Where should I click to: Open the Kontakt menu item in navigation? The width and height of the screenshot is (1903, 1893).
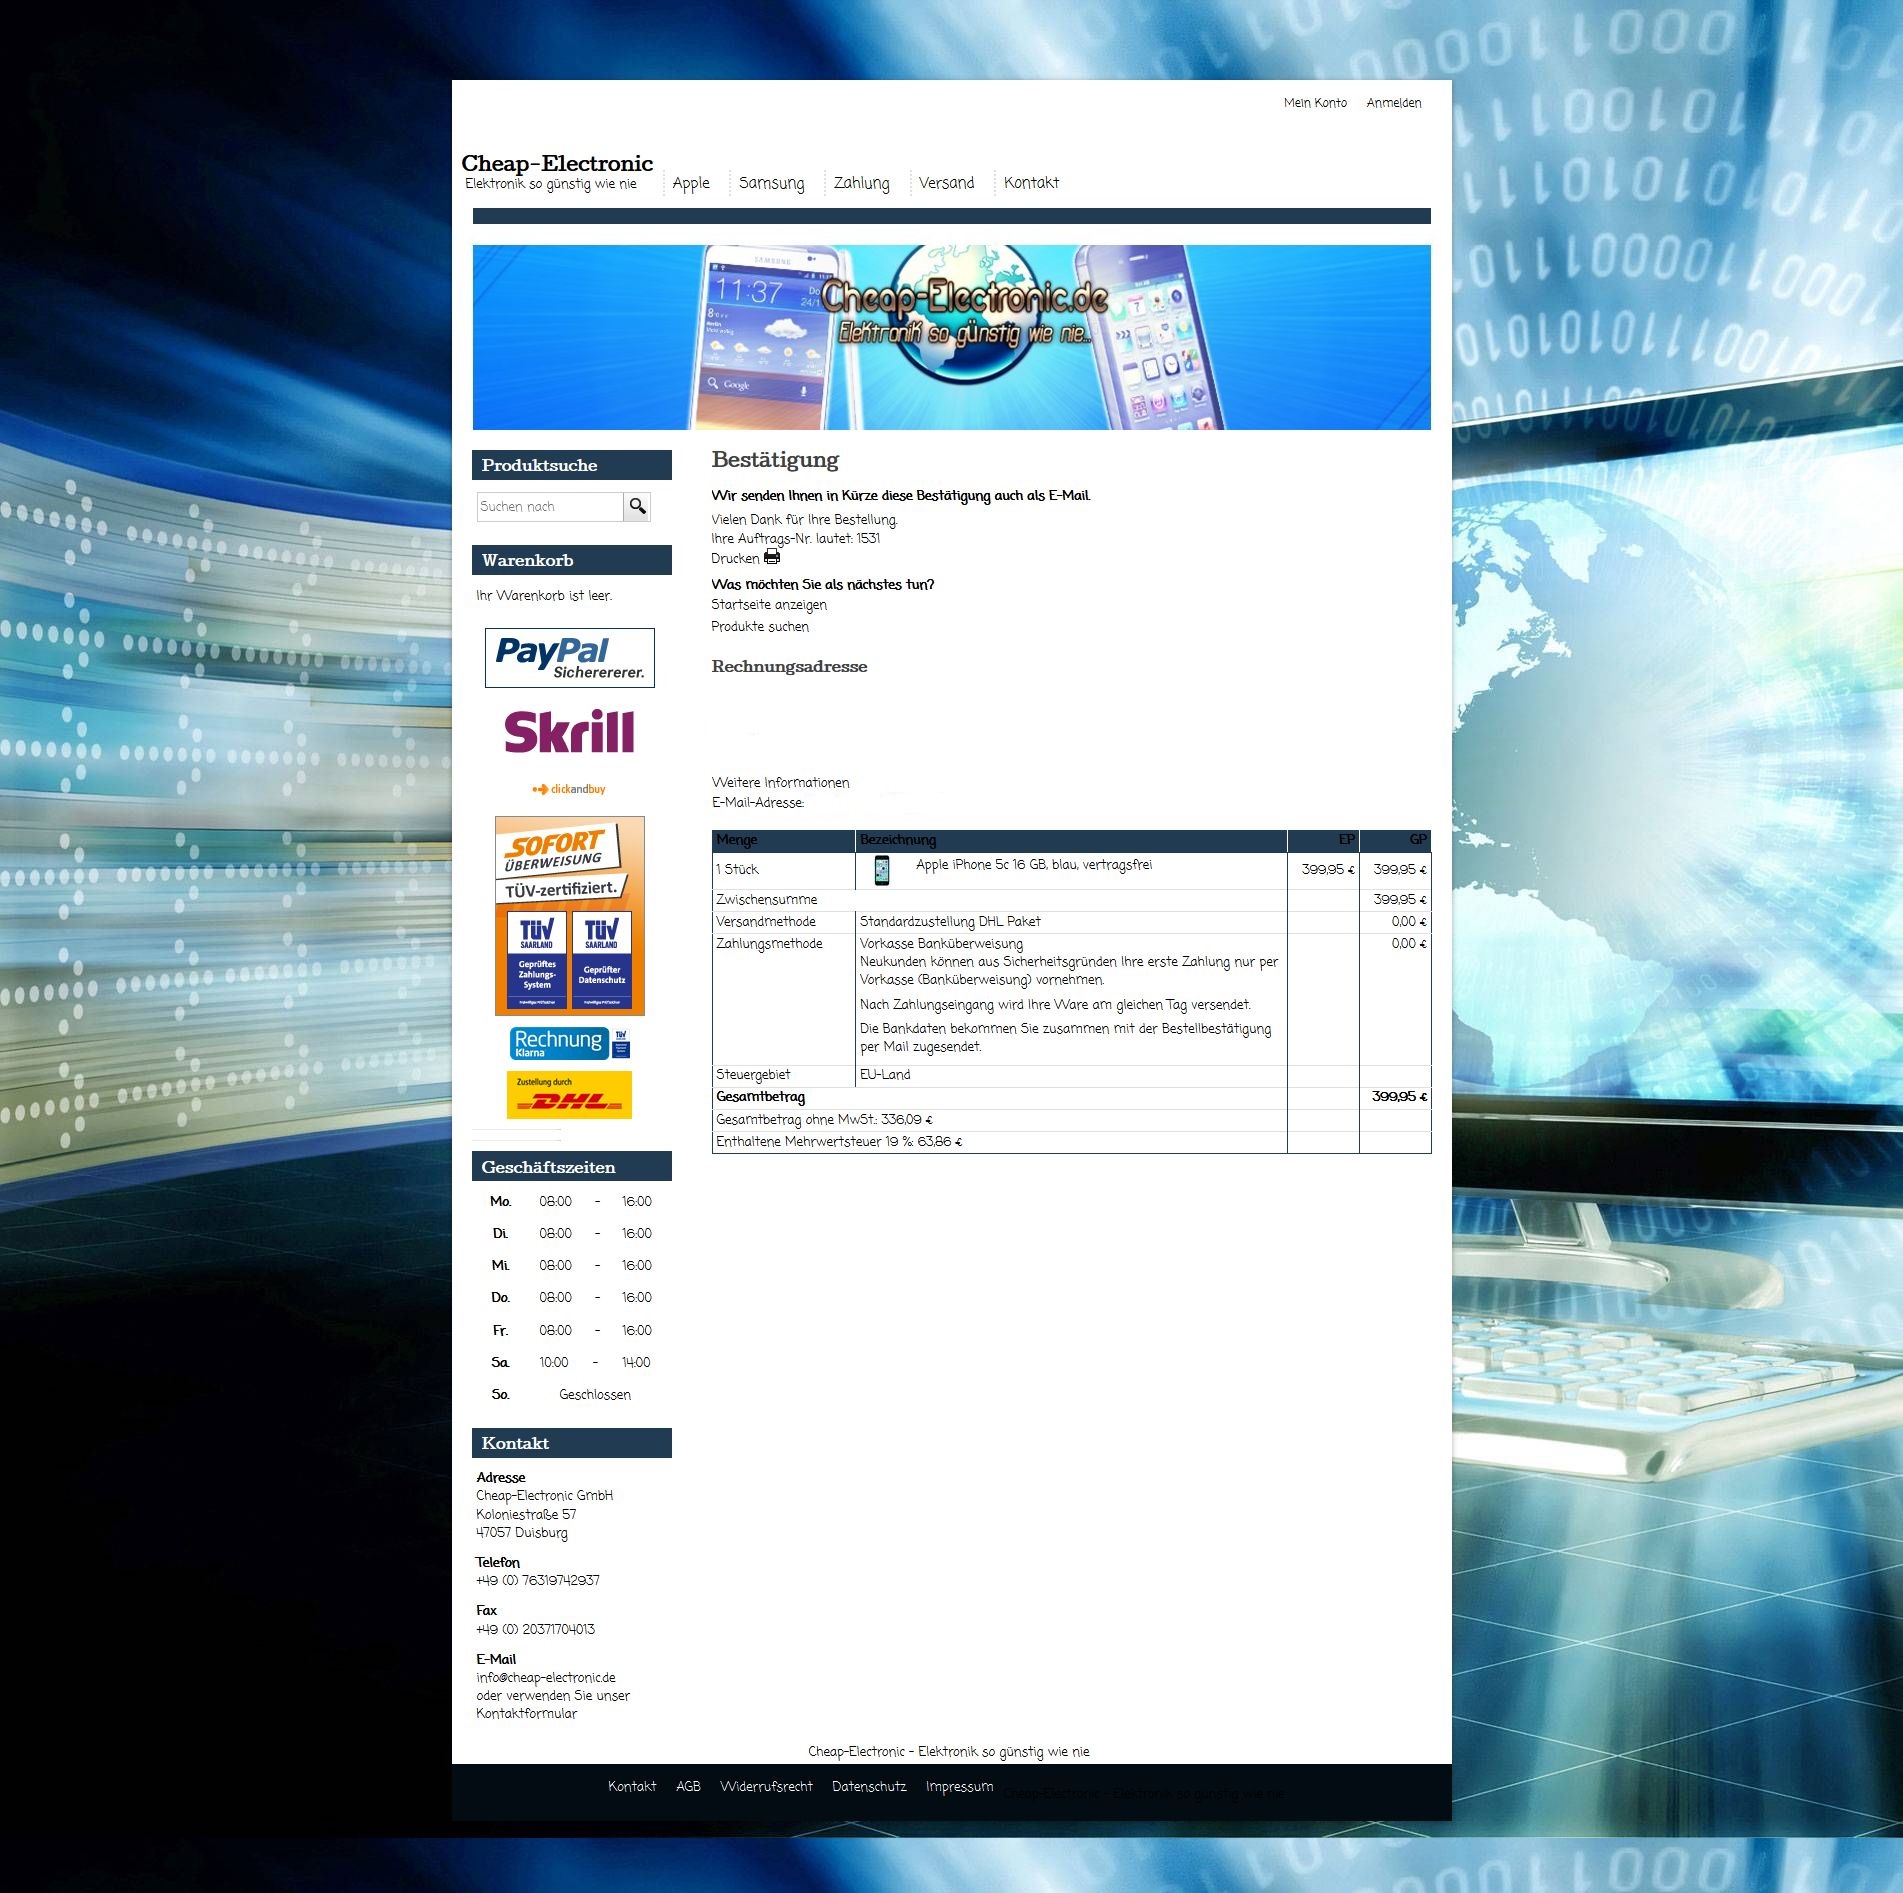point(1031,183)
